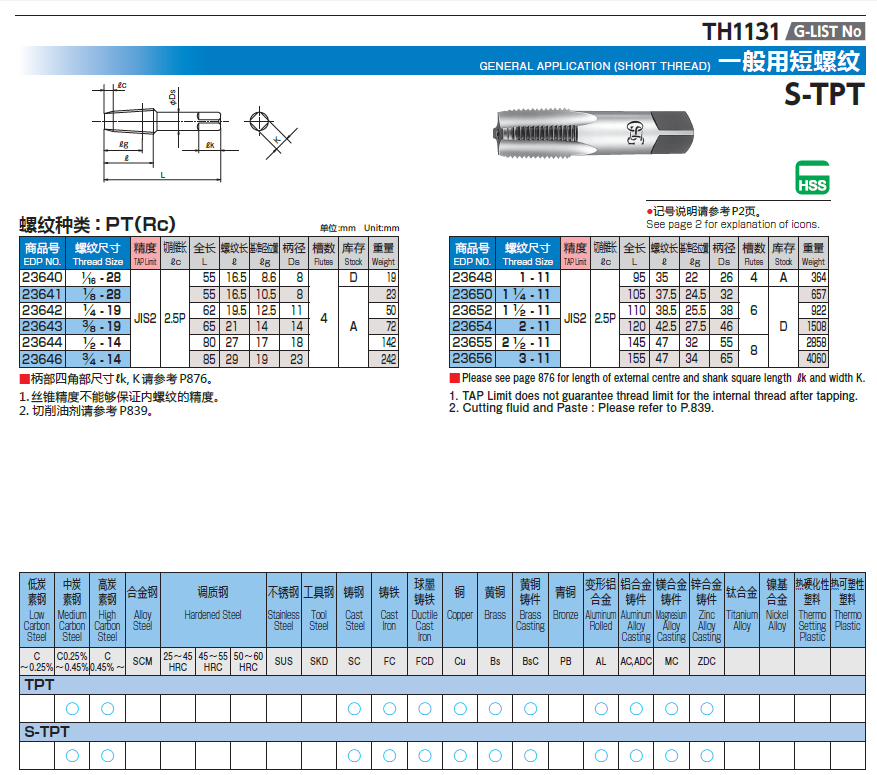Select EDP number 23652
Image resolution: width=877 pixels, height=775 pixels.
coord(473,310)
